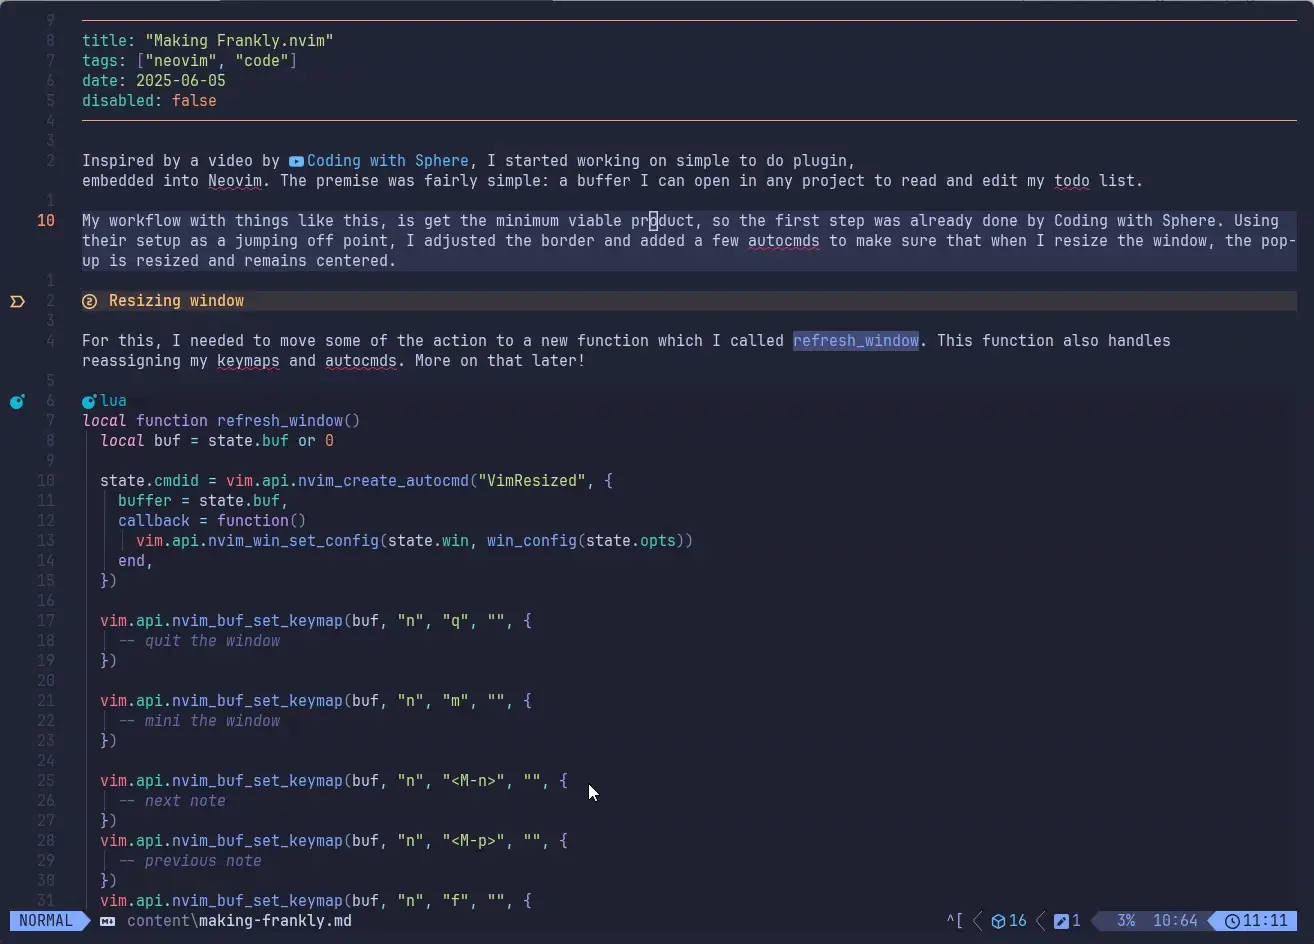
Task: Click the Resizing window heading
Action: point(176,301)
